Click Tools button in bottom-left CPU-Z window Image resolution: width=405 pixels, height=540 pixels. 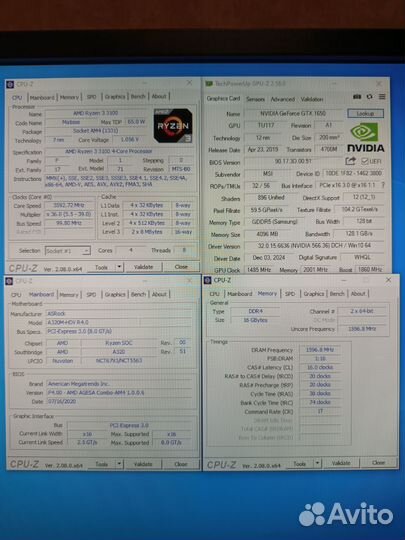(101, 464)
